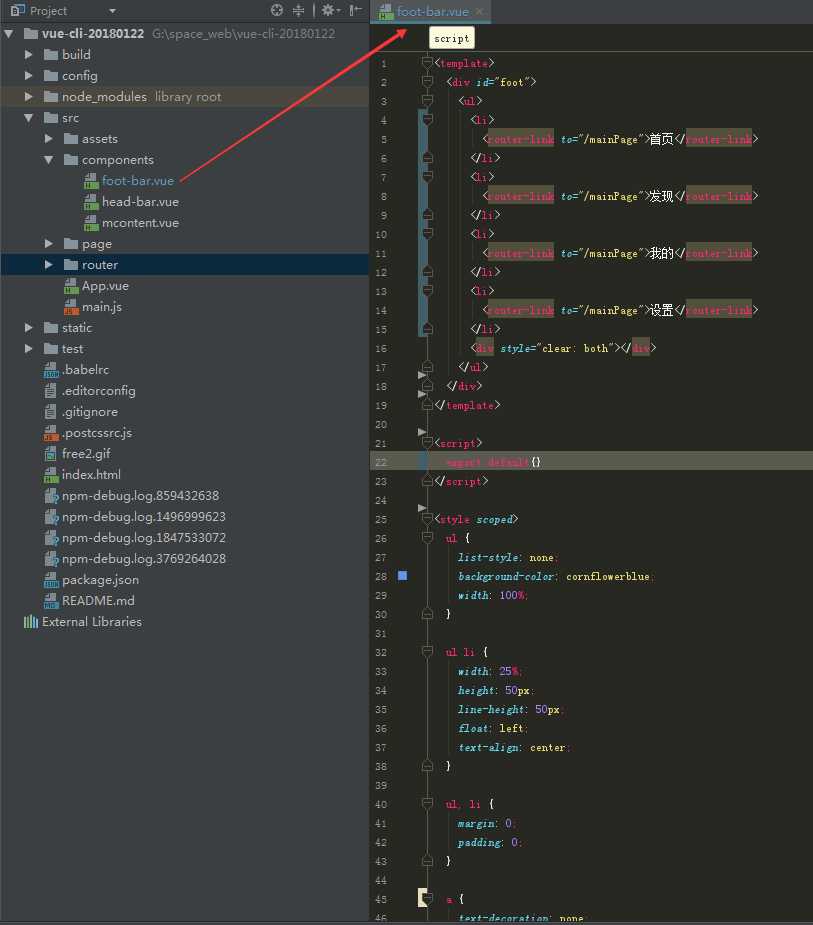Select free2.gif image file

point(86,454)
